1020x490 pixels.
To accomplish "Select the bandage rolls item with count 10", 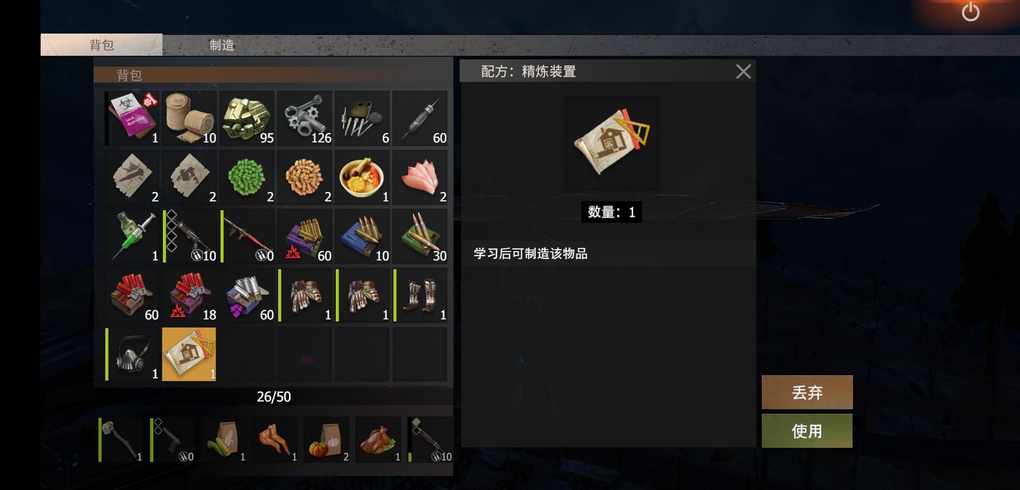I will 190,118.
